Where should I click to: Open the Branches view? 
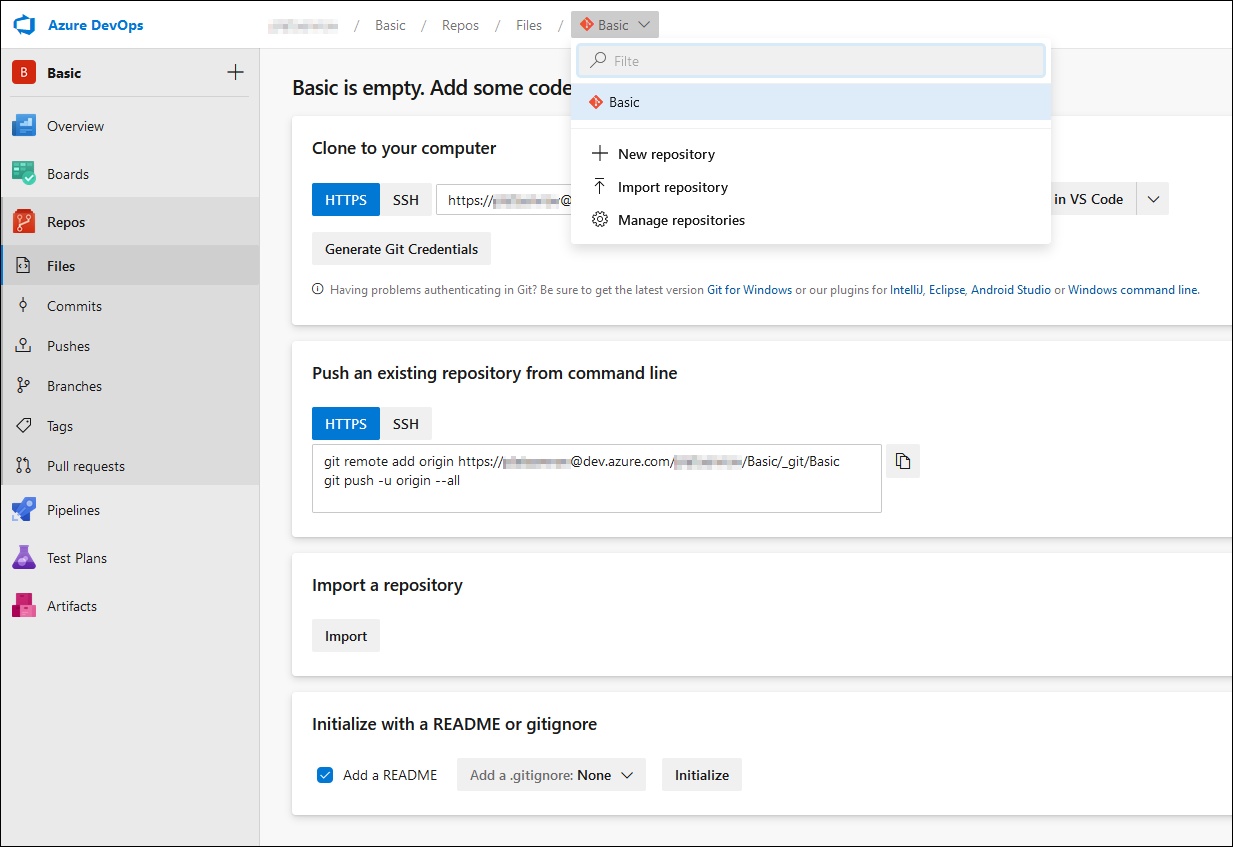coord(76,385)
